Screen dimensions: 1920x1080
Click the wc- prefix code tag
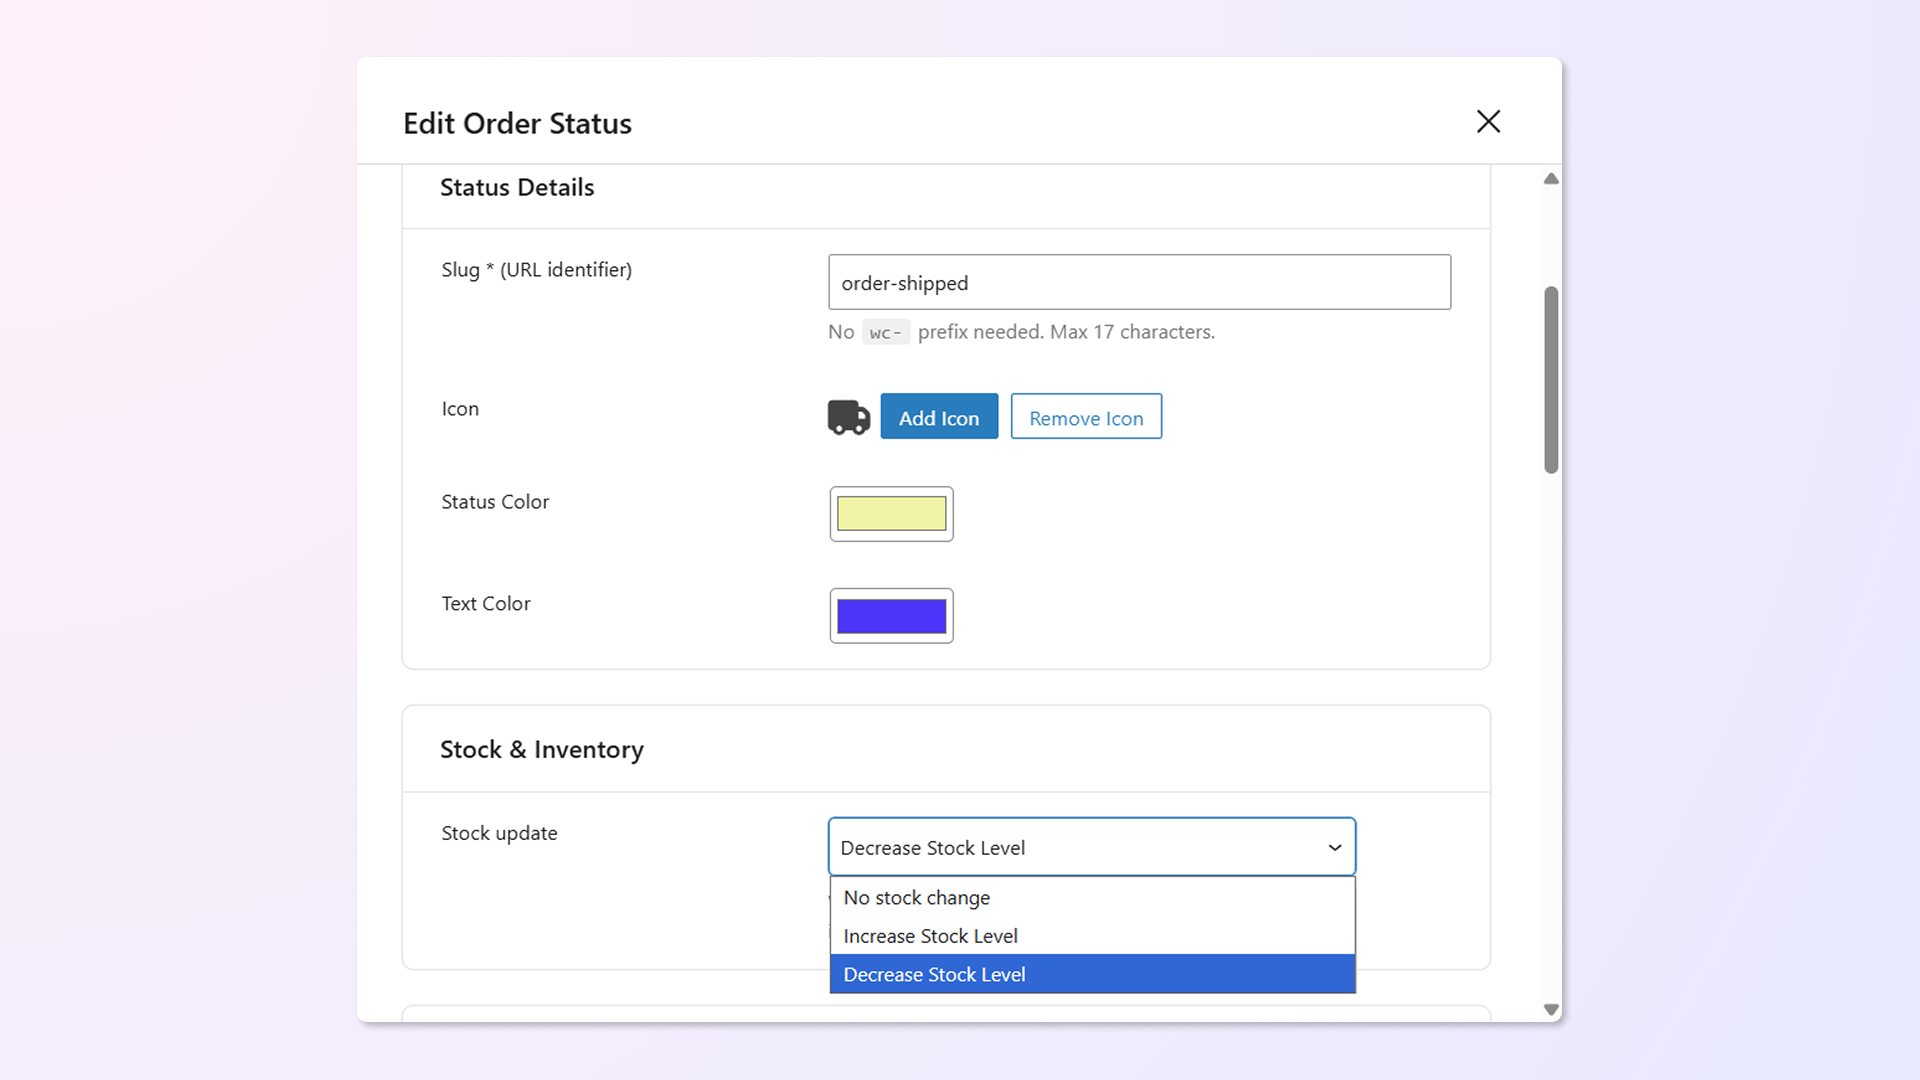tap(885, 333)
